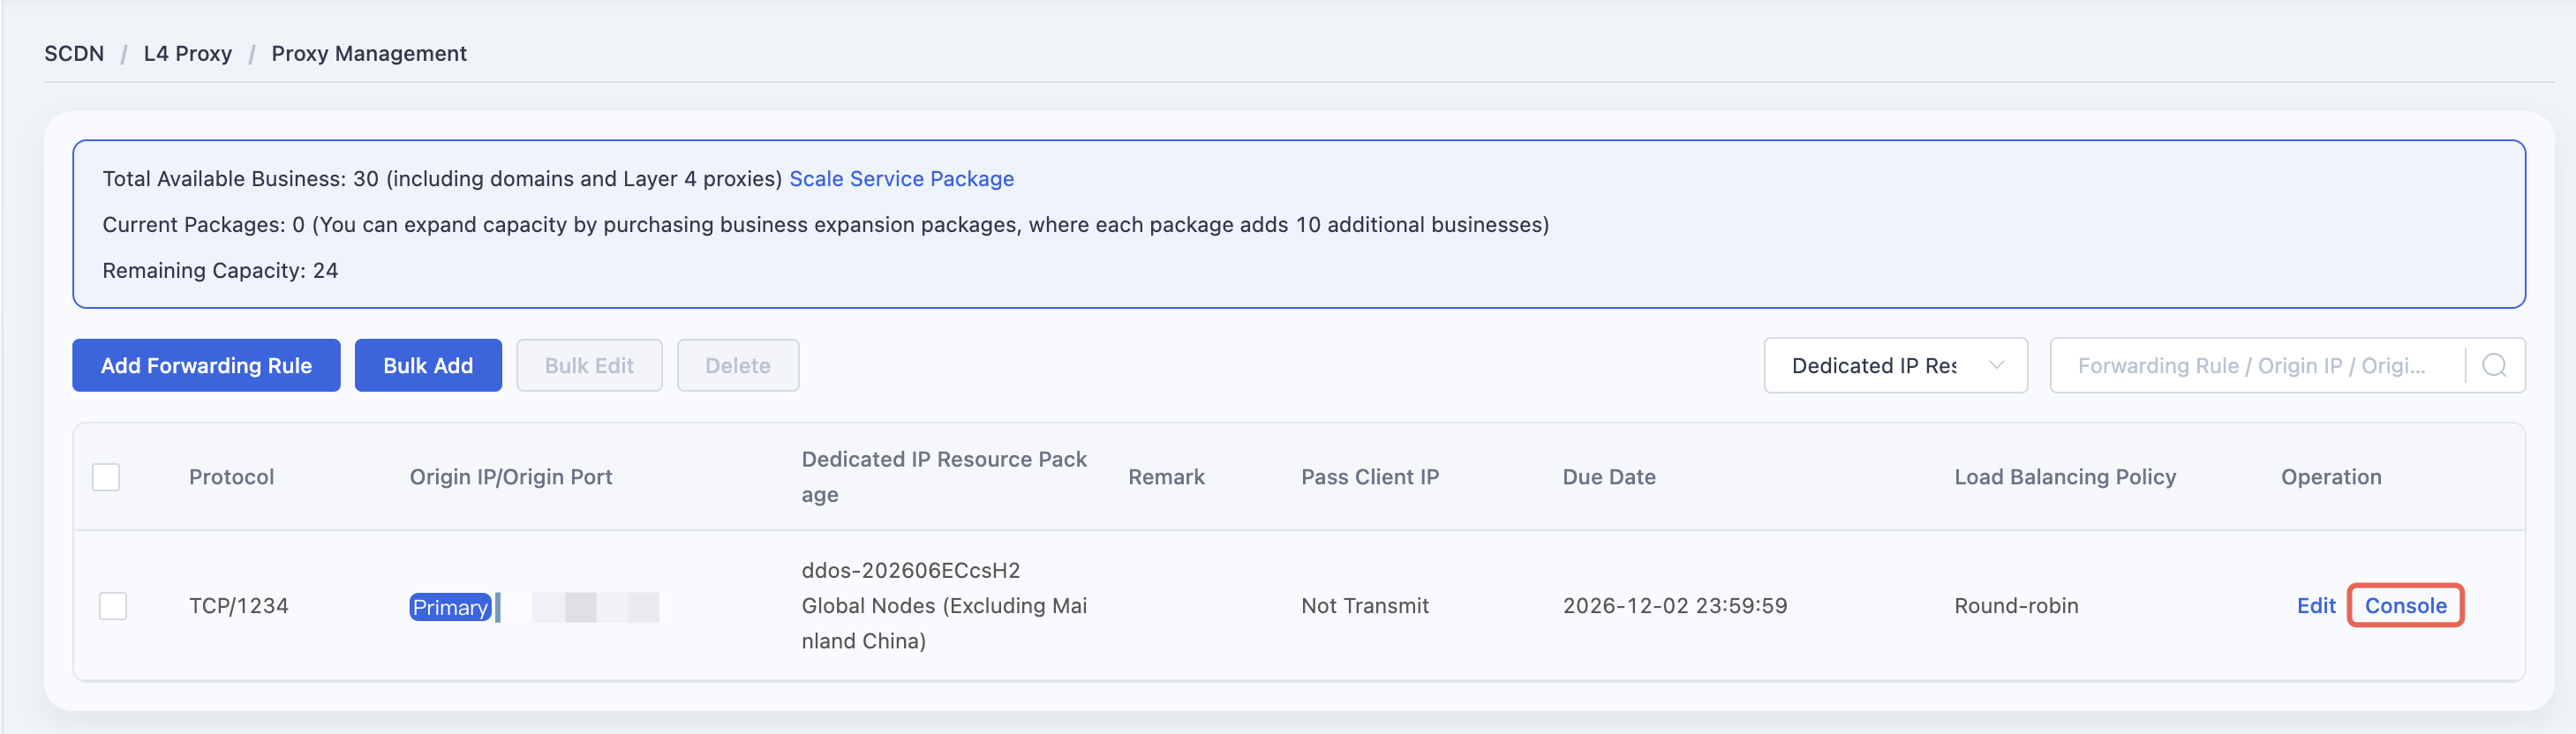The width and height of the screenshot is (2576, 734).
Task: Click due date 2026-12-02 23:59:59
Action: click(x=1675, y=606)
